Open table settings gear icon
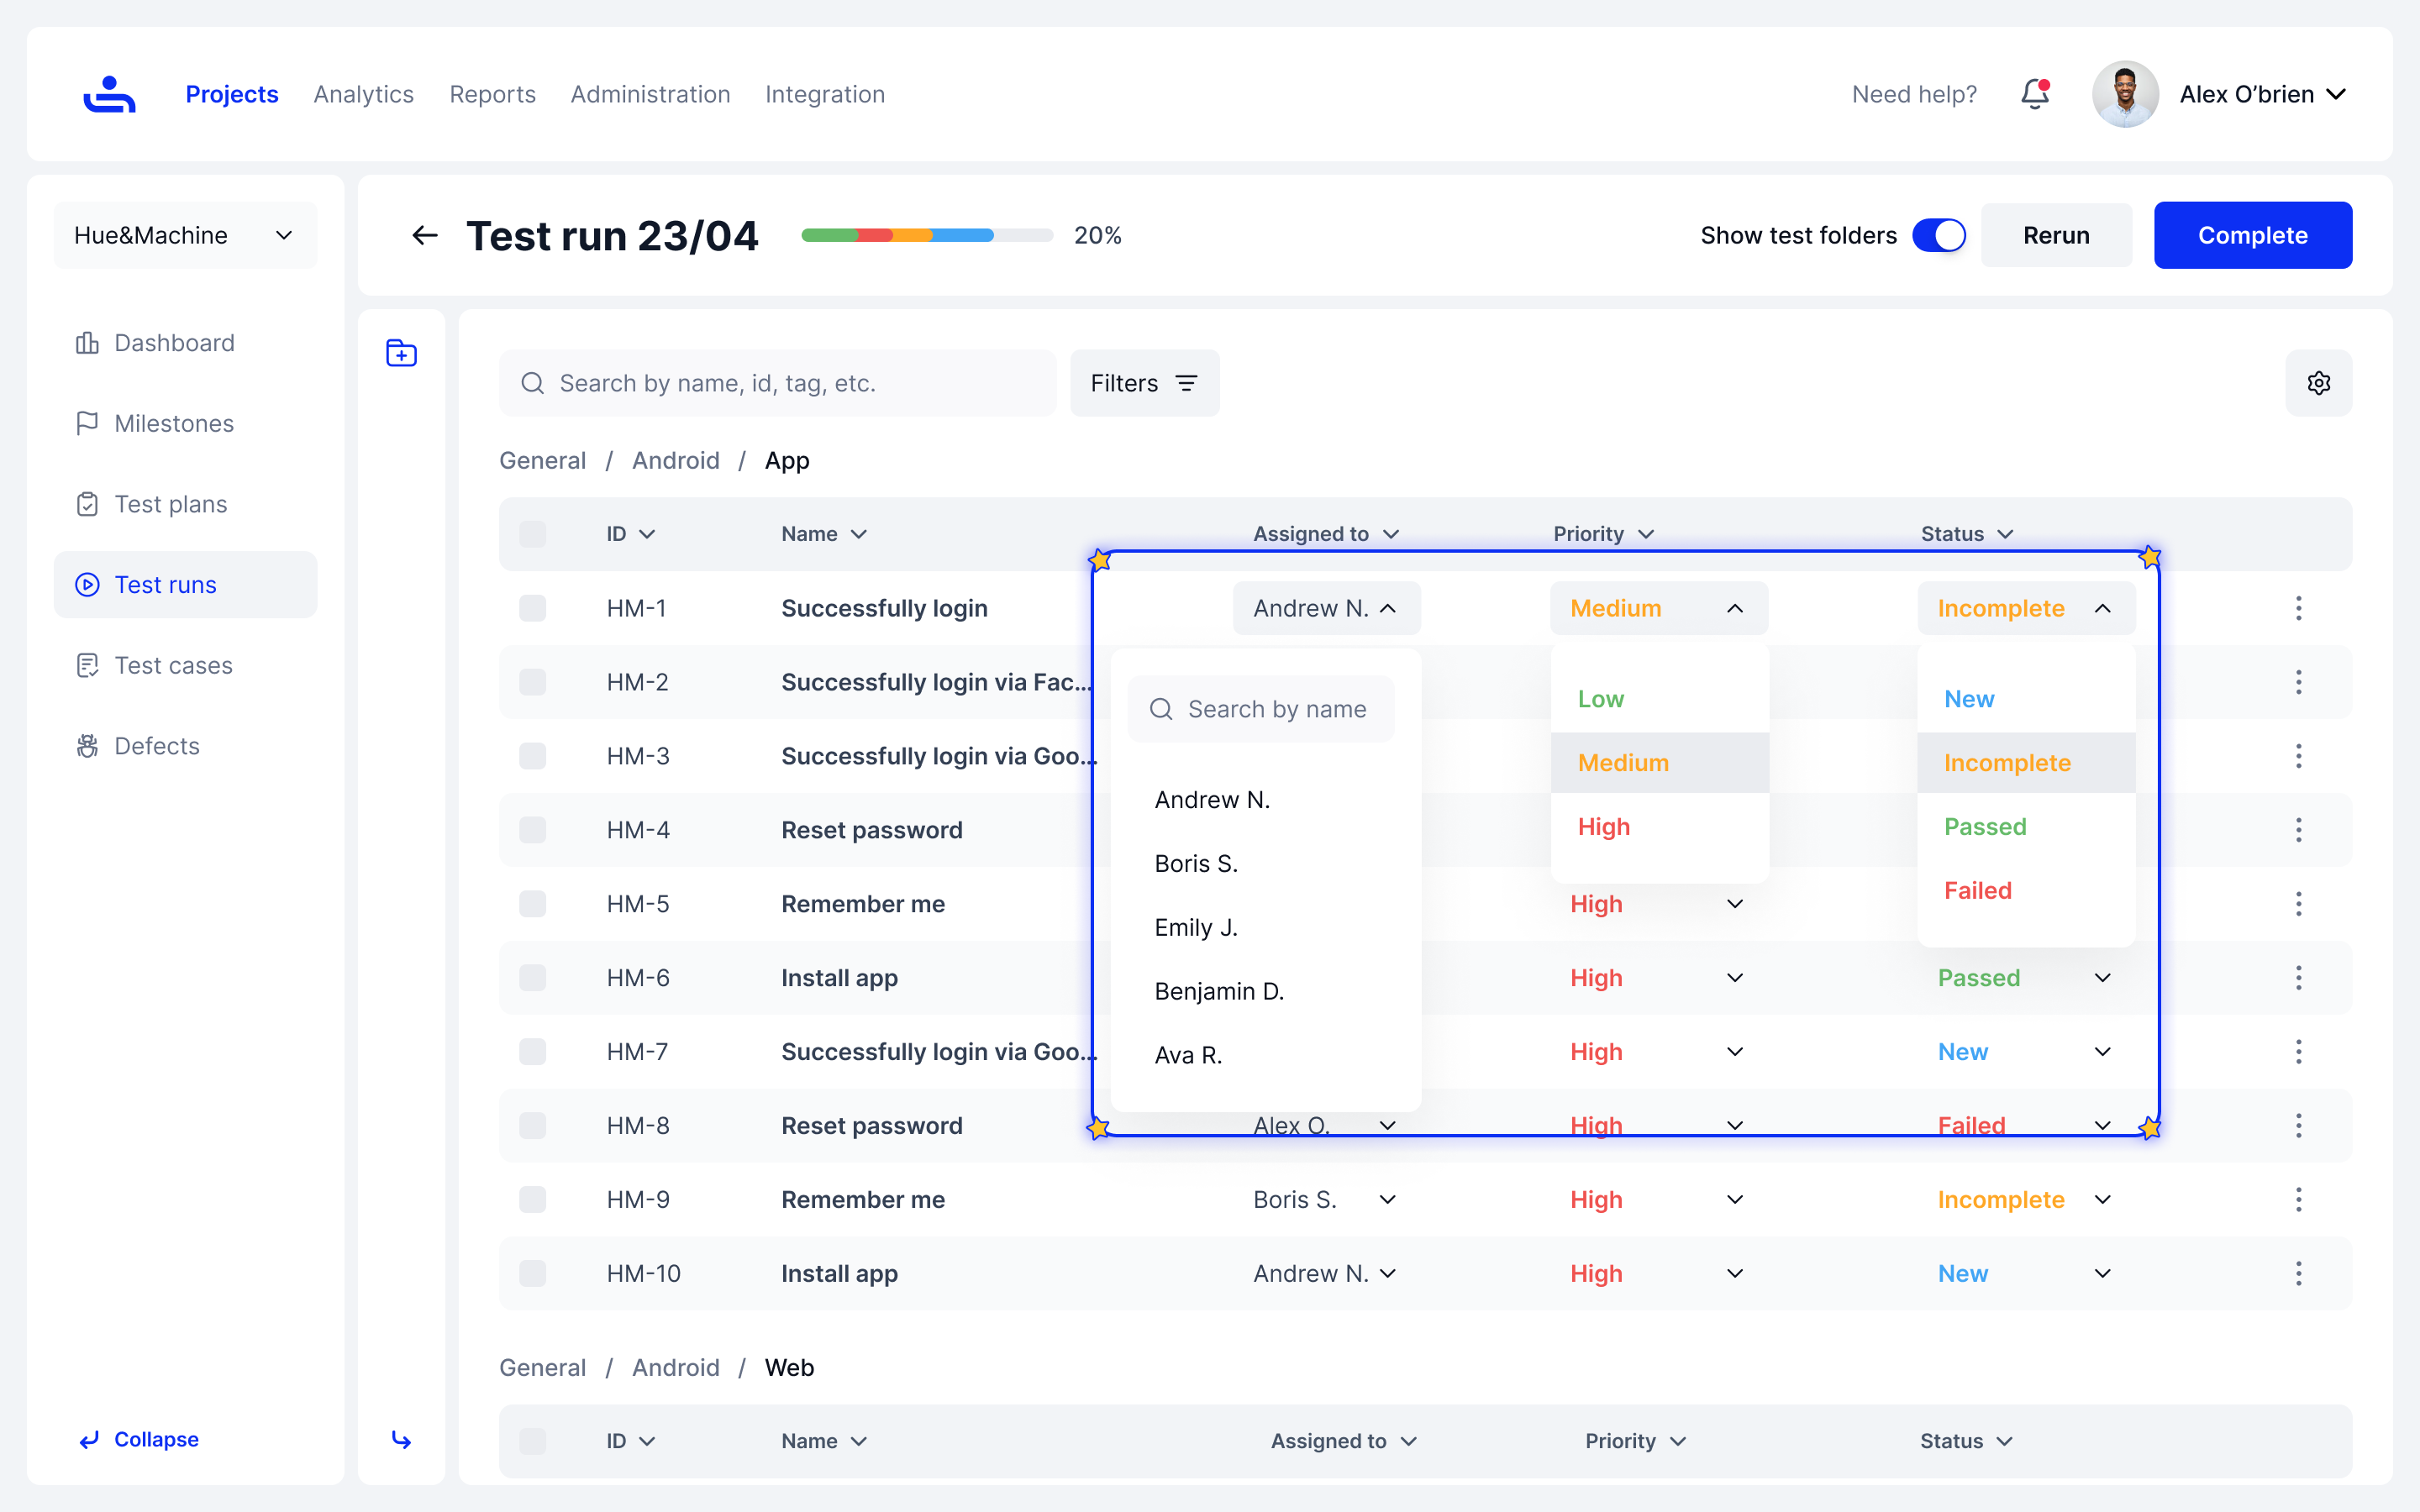Image resolution: width=2420 pixels, height=1512 pixels. click(x=2318, y=383)
